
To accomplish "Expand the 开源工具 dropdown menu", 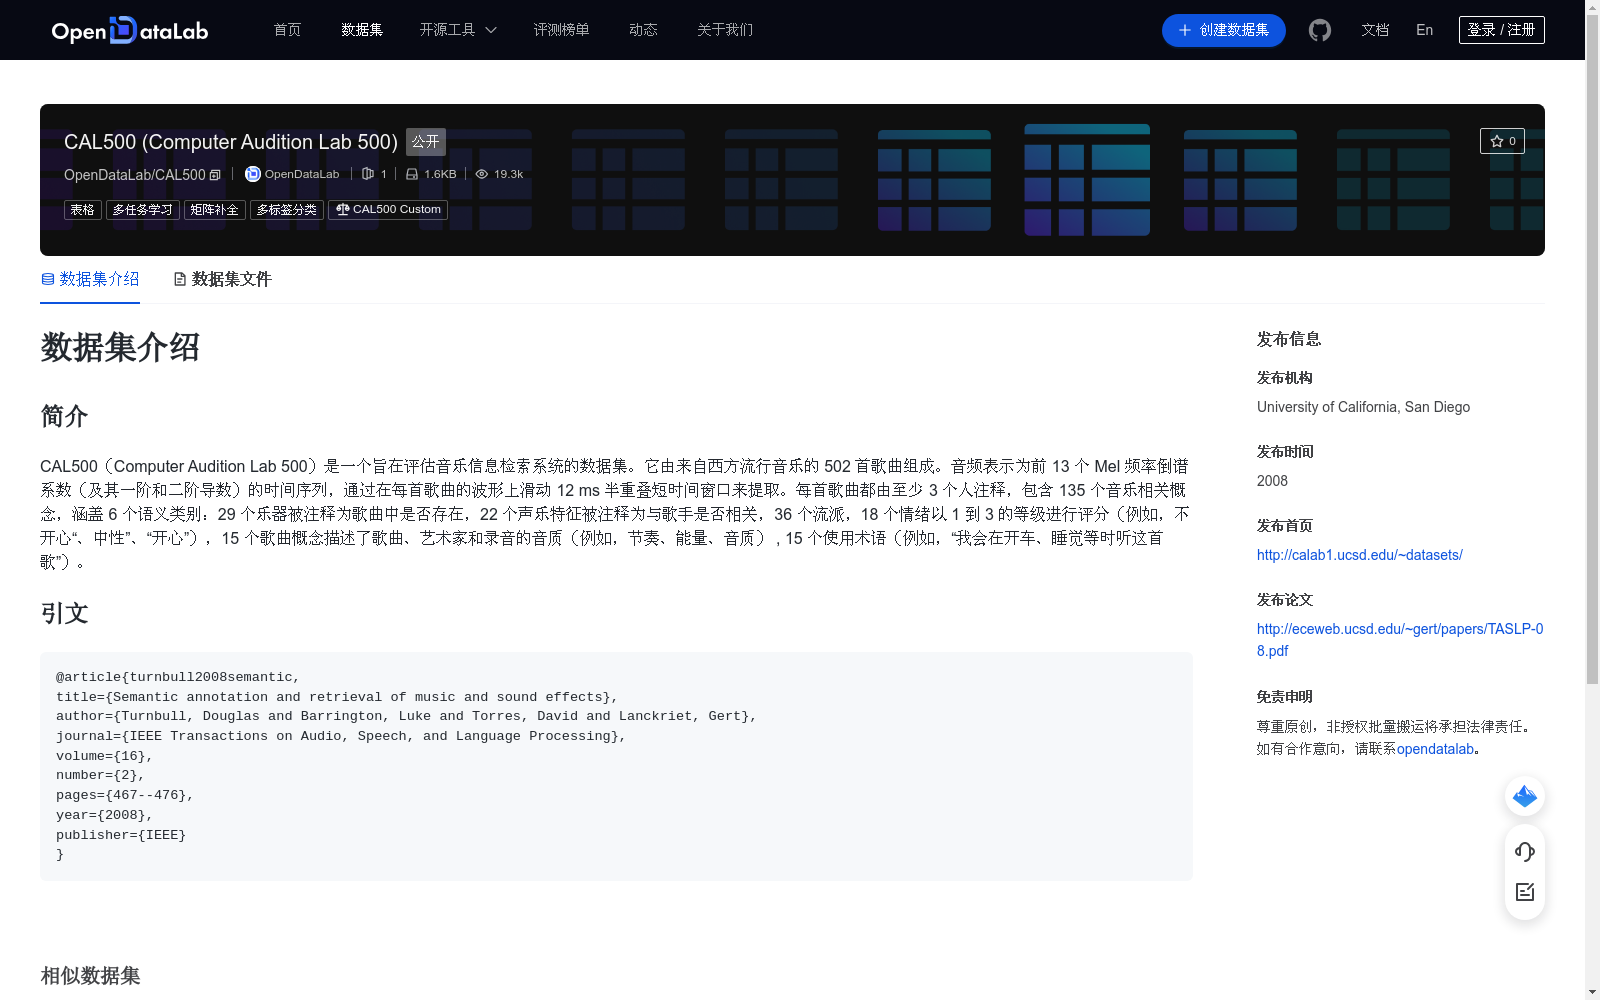I will point(458,30).
